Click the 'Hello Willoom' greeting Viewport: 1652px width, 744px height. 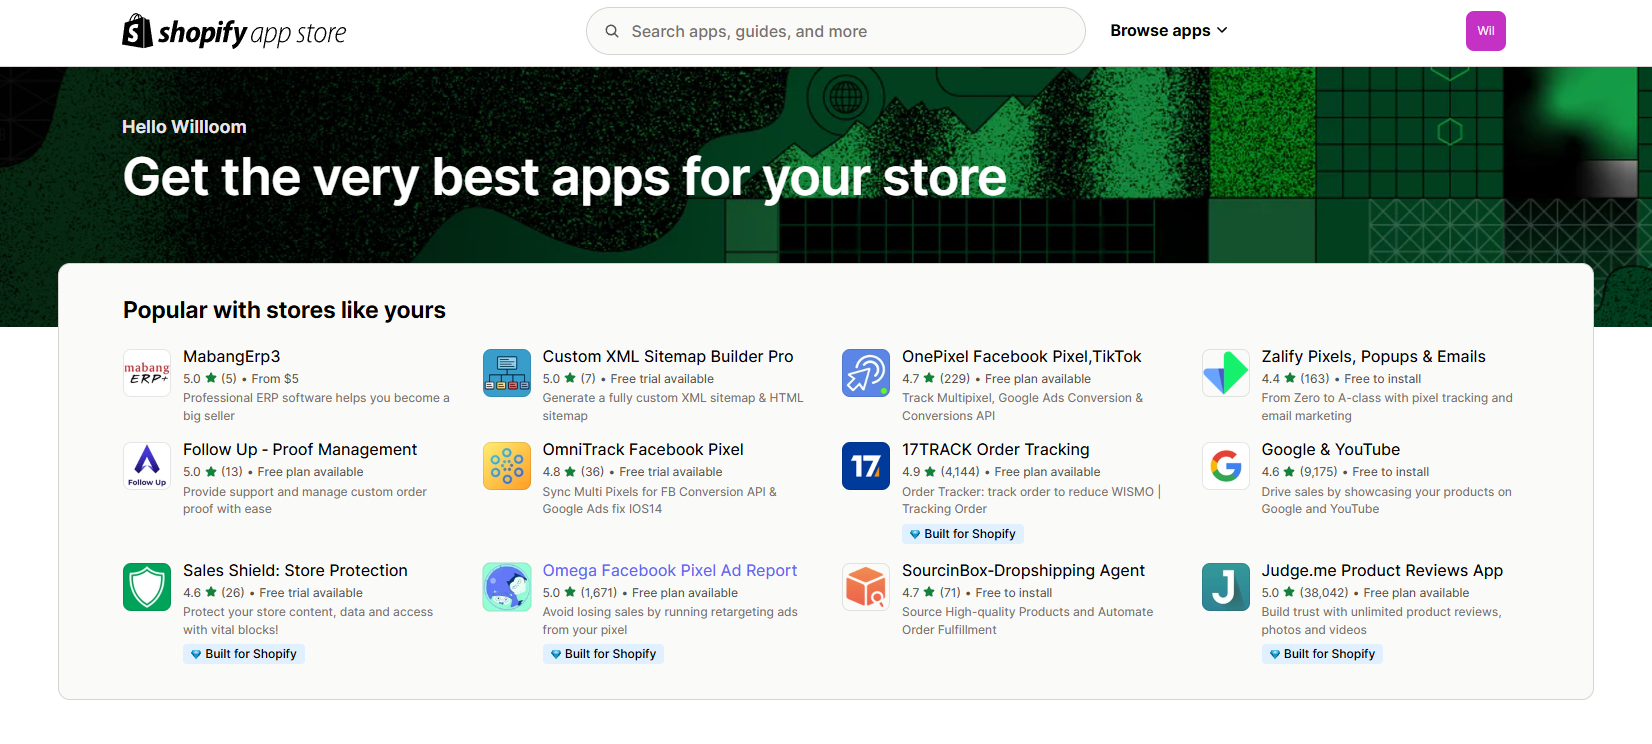coord(184,127)
